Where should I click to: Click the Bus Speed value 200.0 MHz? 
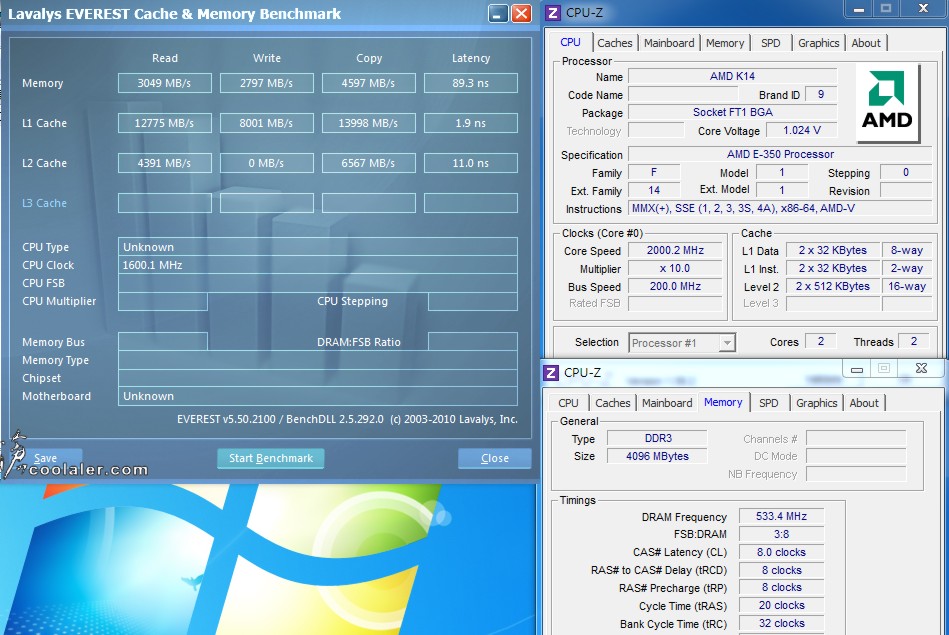pyautogui.click(x=675, y=286)
